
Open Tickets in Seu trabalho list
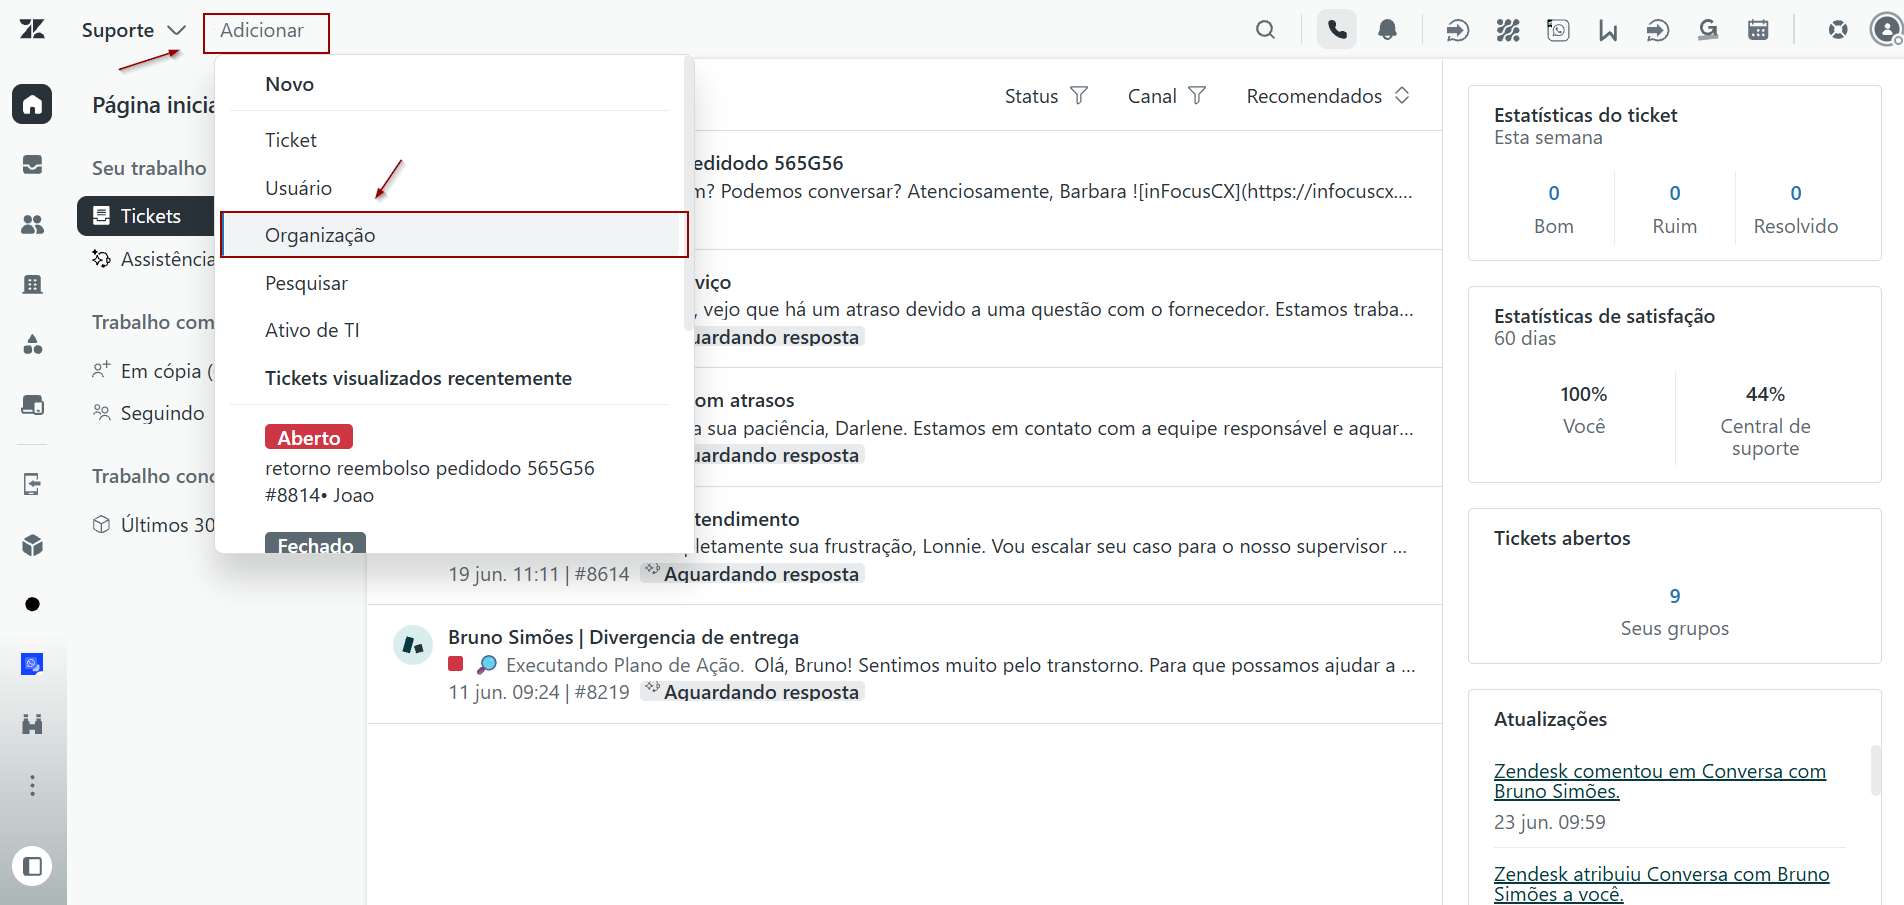click(x=147, y=216)
